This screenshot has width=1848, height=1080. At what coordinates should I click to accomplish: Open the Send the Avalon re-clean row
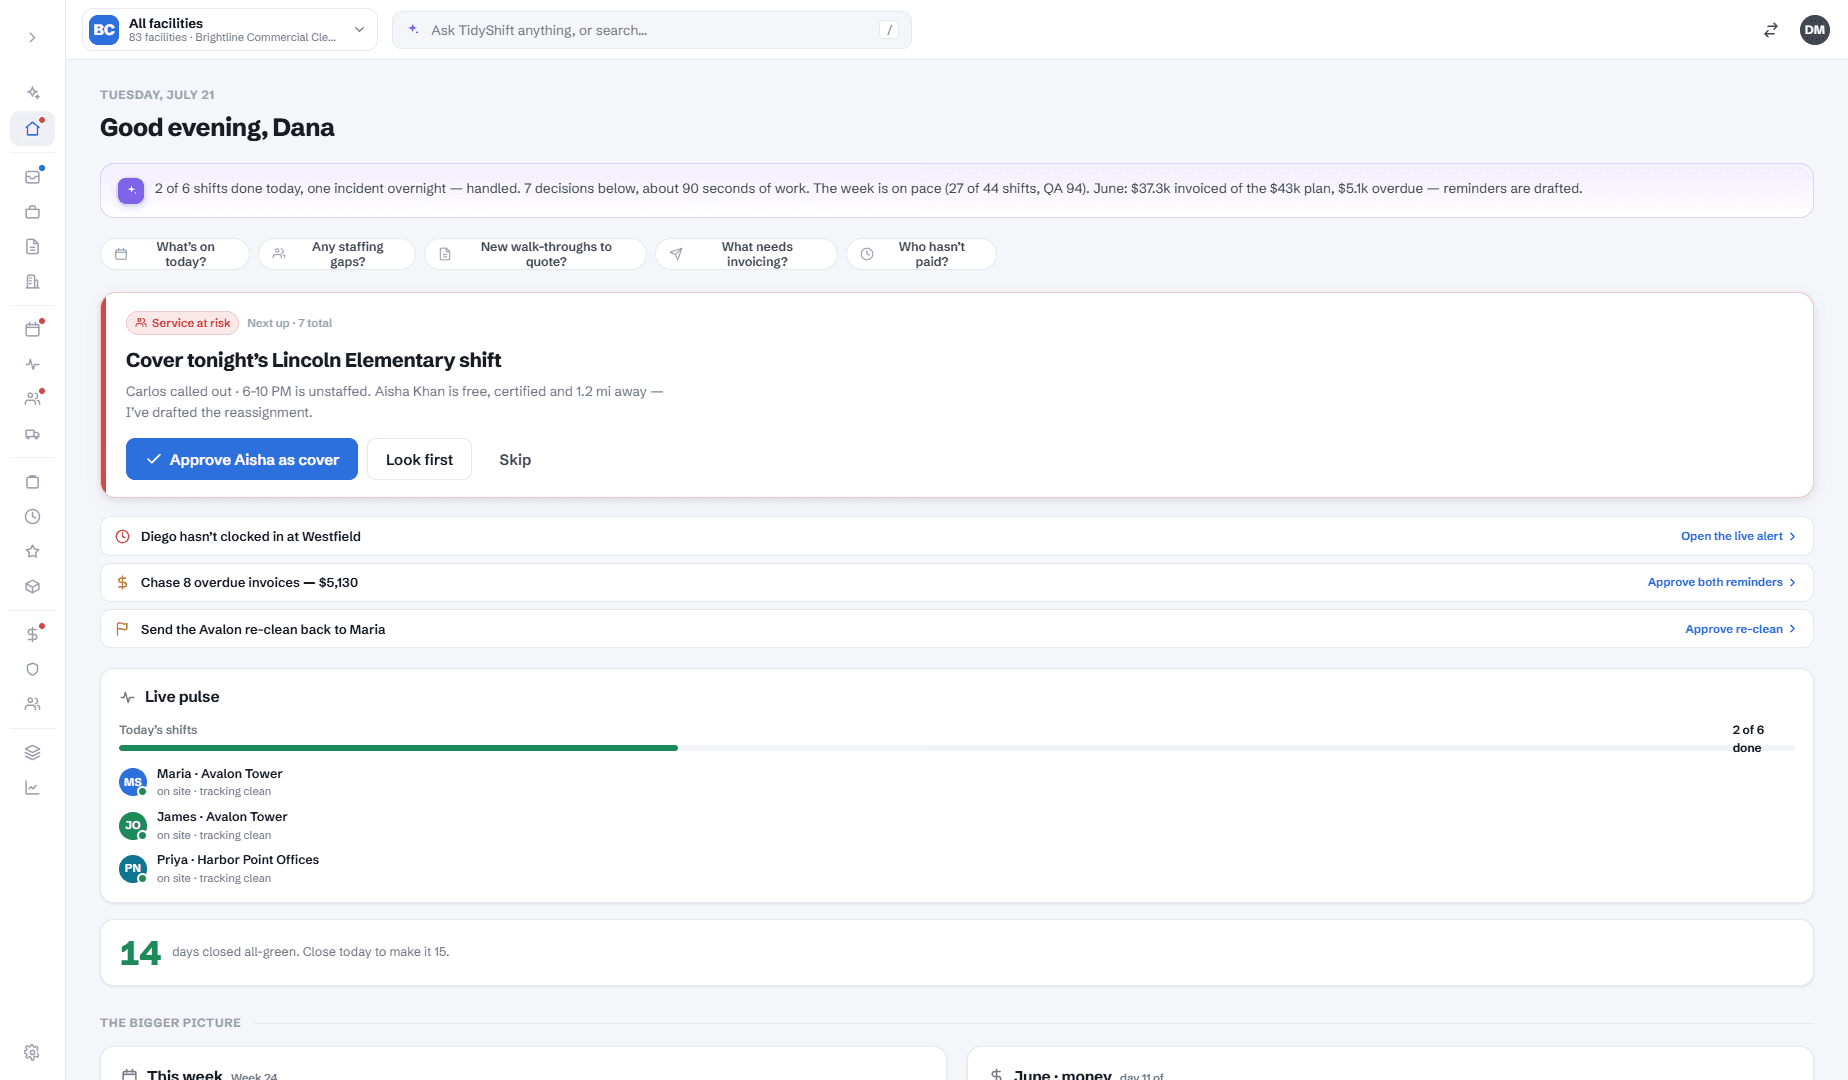[956, 629]
